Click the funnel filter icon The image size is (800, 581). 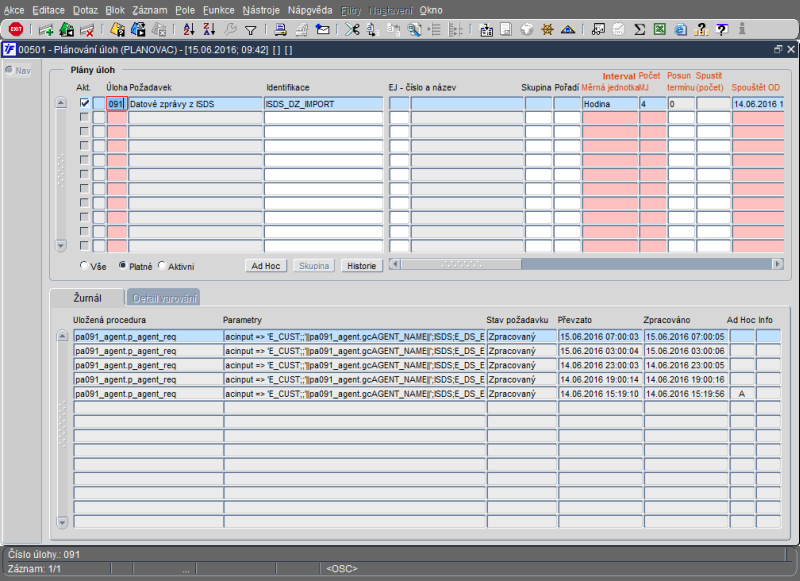coord(251,31)
